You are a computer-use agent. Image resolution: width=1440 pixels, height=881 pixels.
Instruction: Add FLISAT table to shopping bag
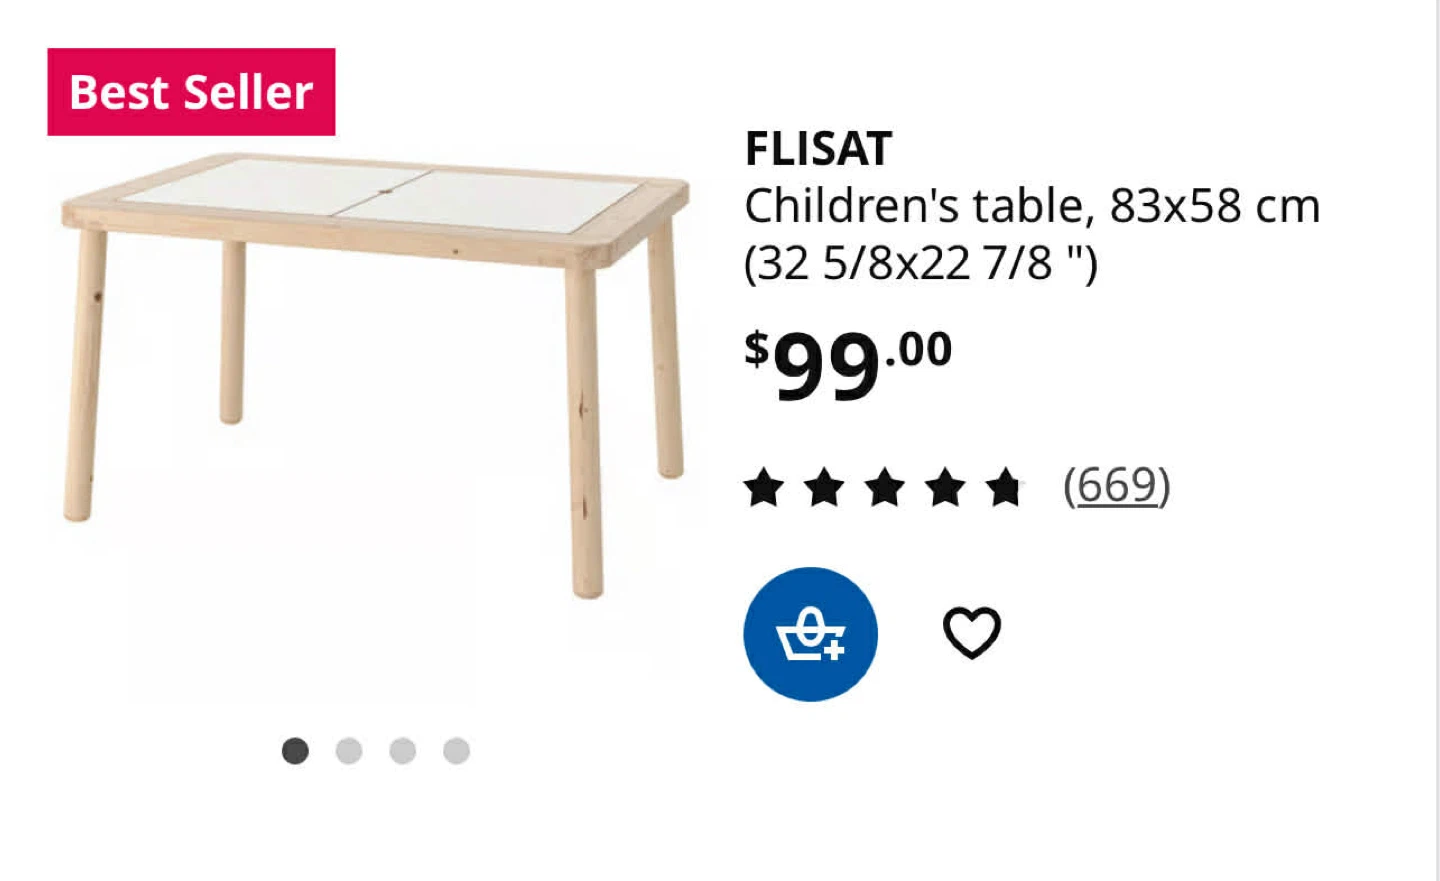(x=810, y=634)
